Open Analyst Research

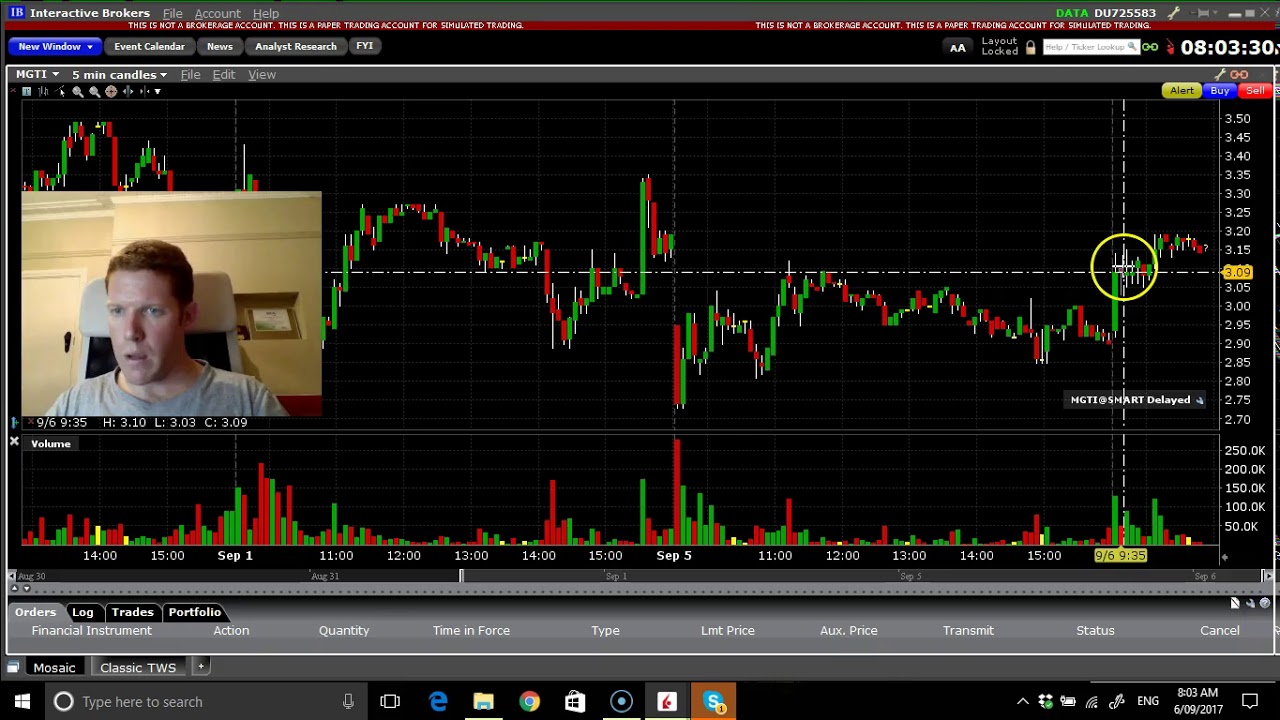click(x=295, y=46)
